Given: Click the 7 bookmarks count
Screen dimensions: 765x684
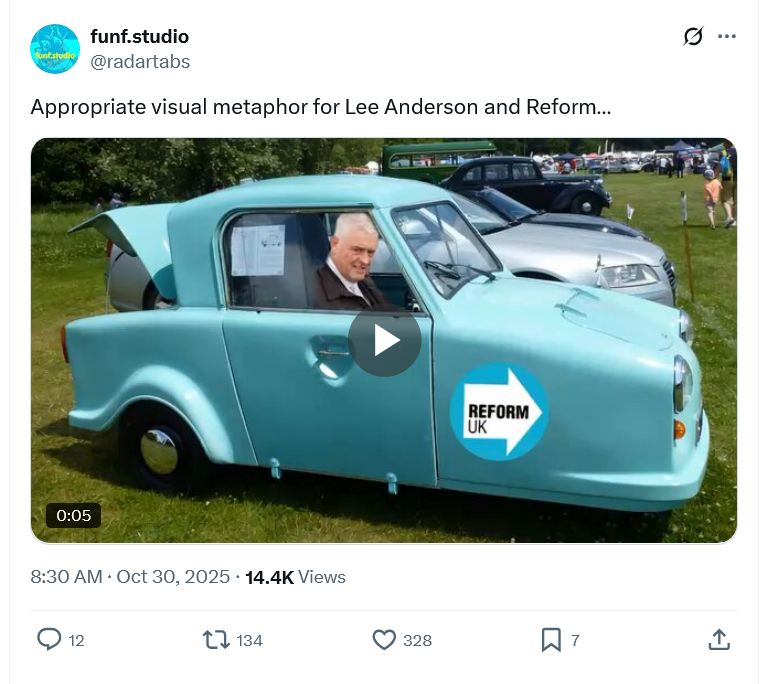Looking at the screenshot, I should point(575,640).
